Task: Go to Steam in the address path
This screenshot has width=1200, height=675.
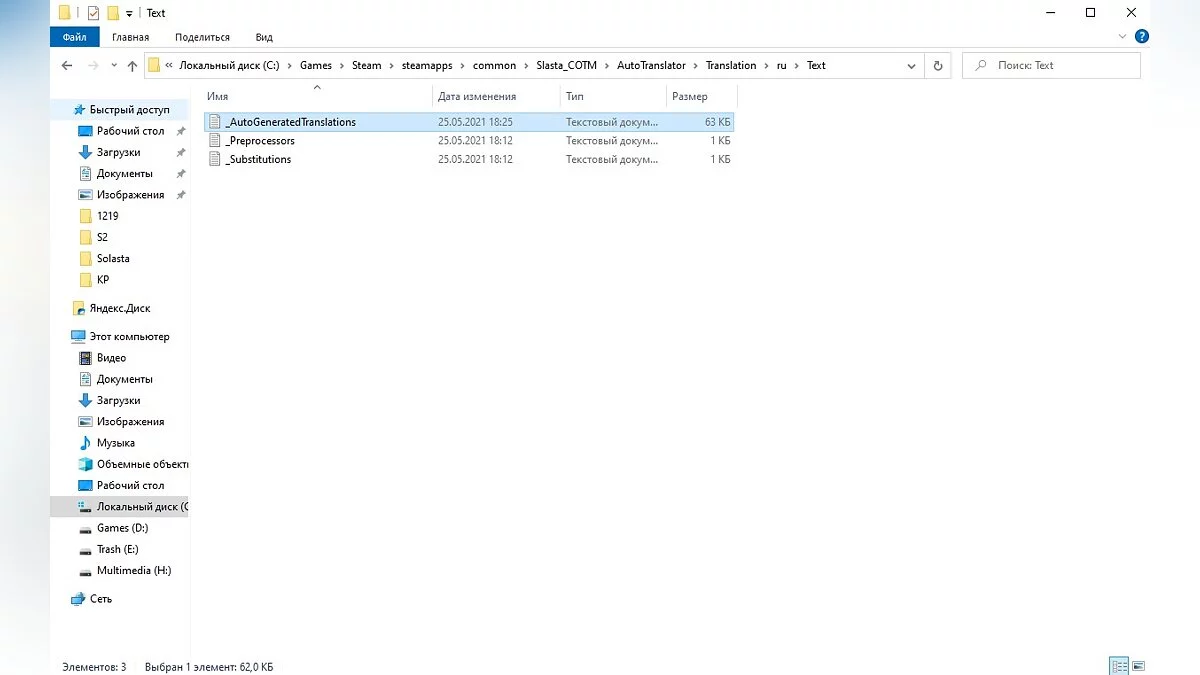Action: click(366, 65)
